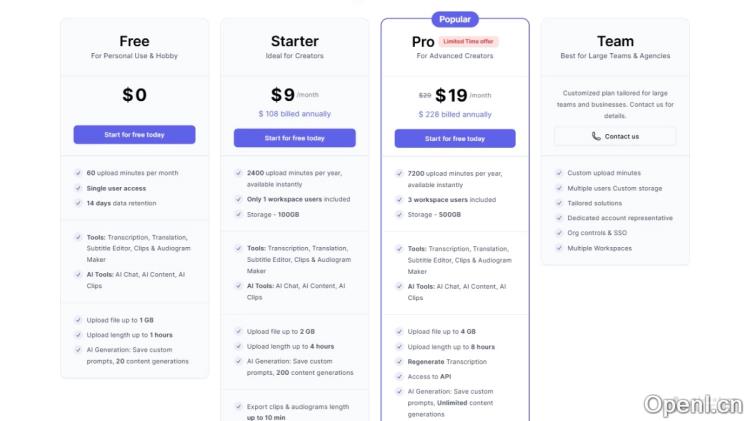This screenshot has height=421, width=750.
Task: Click checkmark beside Access to API
Action: coord(399,376)
